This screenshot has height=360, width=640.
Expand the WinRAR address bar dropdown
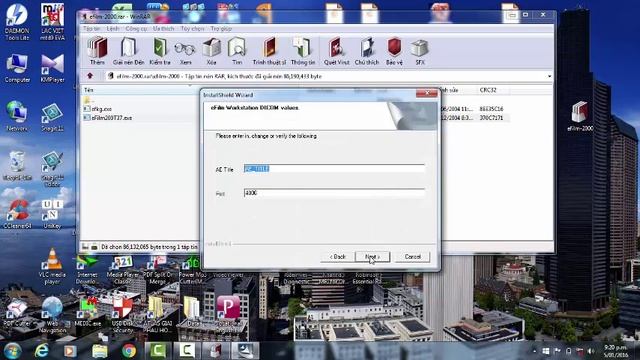click(549, 76)
